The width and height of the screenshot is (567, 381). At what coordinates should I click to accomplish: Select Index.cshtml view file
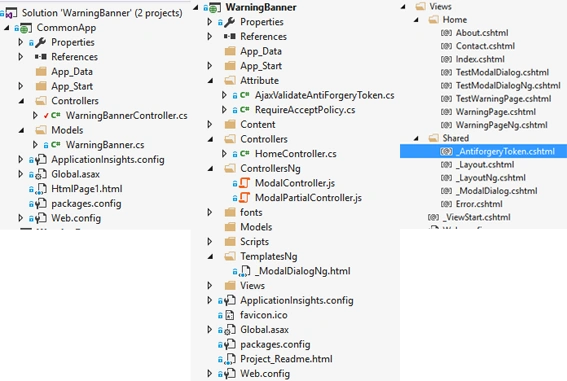coord(480,59)
